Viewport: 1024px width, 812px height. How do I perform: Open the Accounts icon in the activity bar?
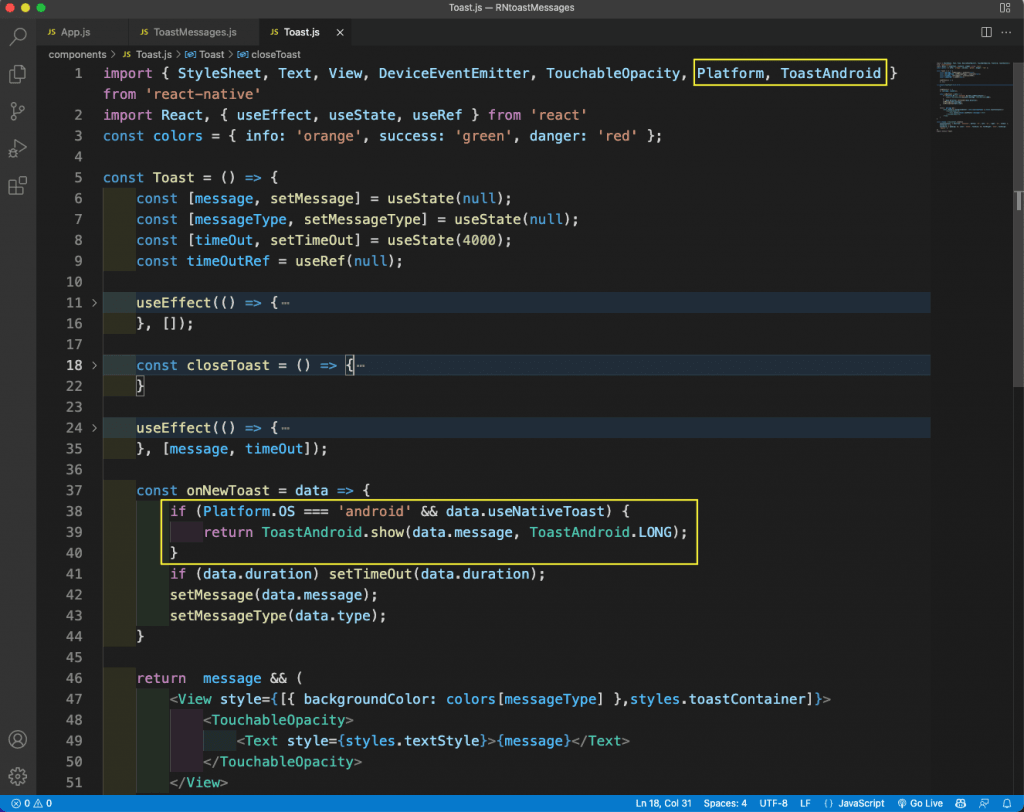(17, 739)
